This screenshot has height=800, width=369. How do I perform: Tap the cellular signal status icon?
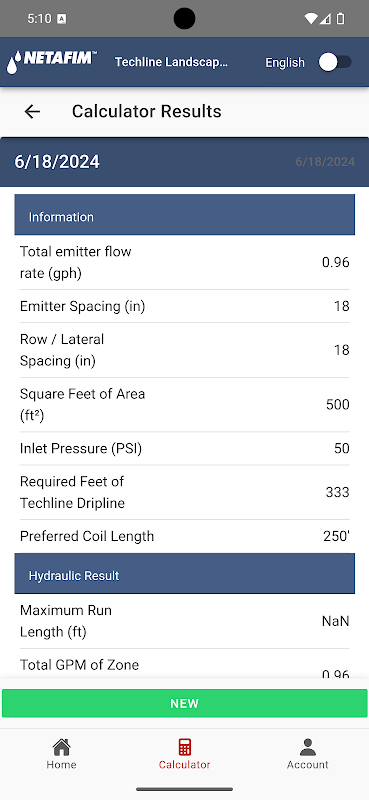coord(325,19)
